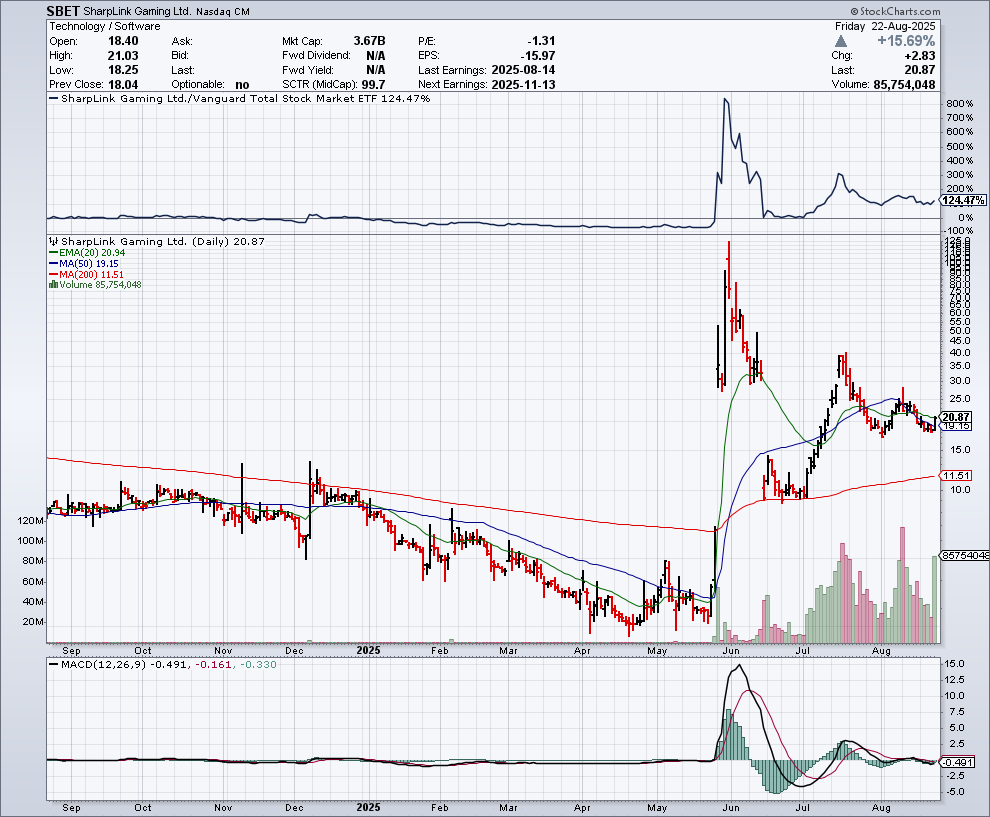The width and height of the screenshot is (990, 817).
Task: Click the Optionable value no
Action: (x=242, y=85)
